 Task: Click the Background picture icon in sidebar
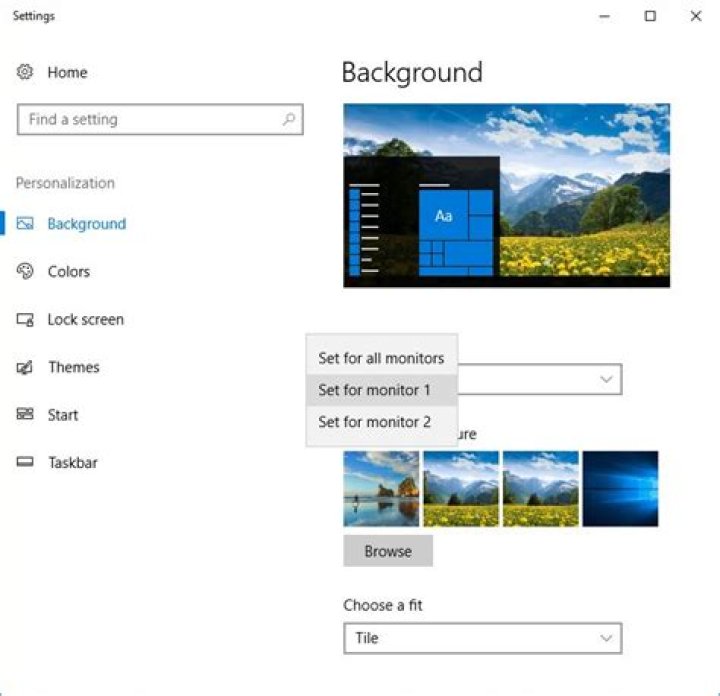pos(25,224)
